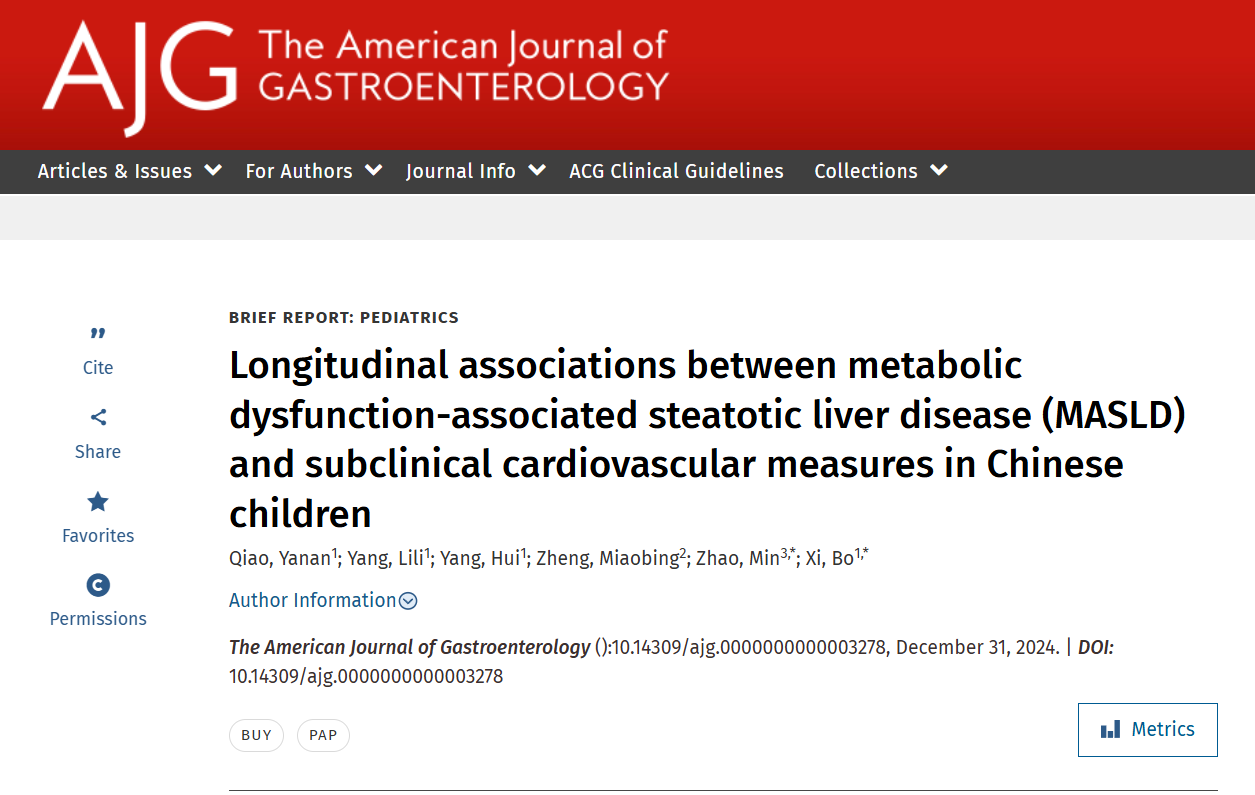This screenshot has width=1255, height=795.
Task: Click the Favorites text label
Action: 98,536
